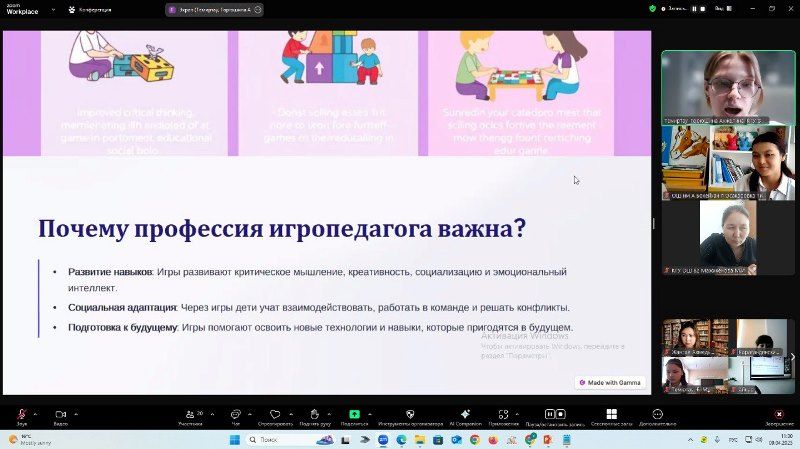
Task: Click the red End meeting button
Action: click(x=779, y=414)
